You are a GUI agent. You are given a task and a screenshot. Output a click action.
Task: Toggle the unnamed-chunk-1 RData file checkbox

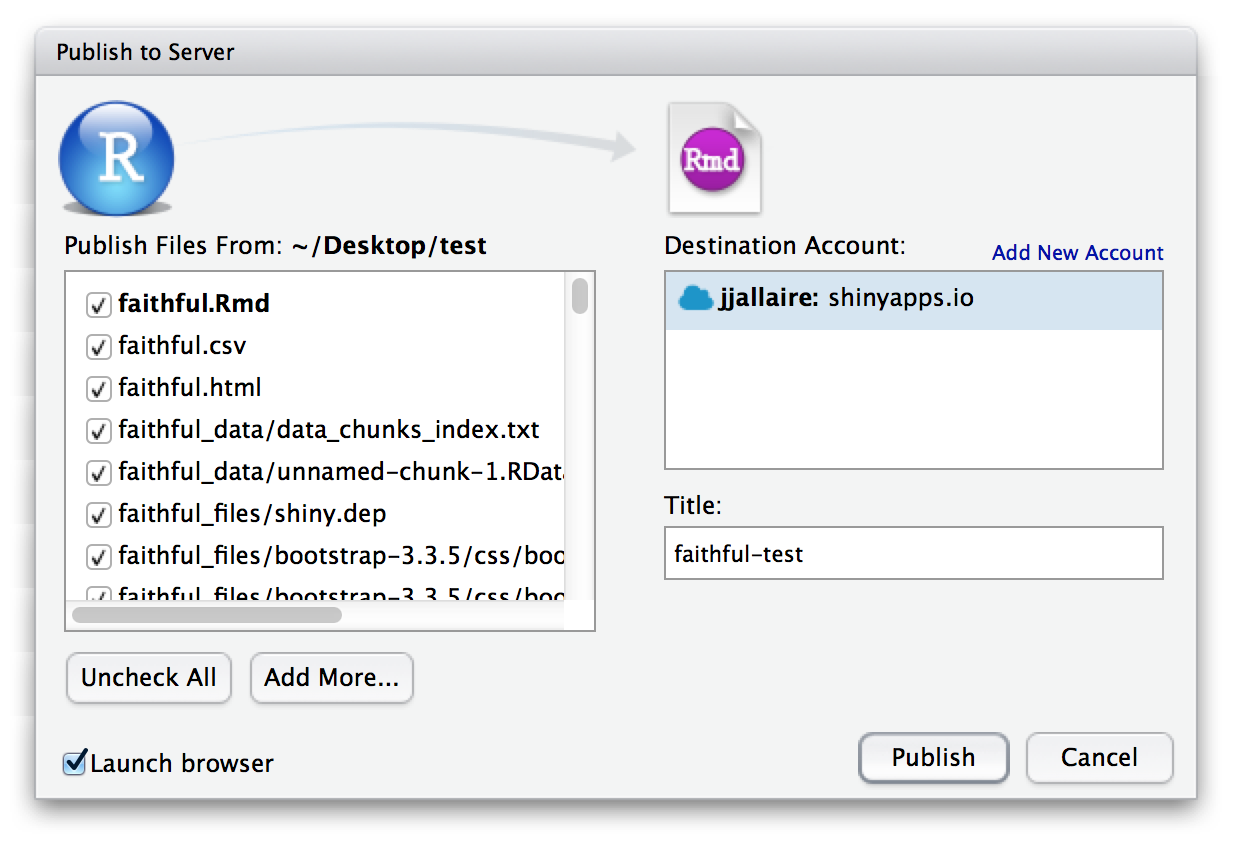click(x=99, y=472)
